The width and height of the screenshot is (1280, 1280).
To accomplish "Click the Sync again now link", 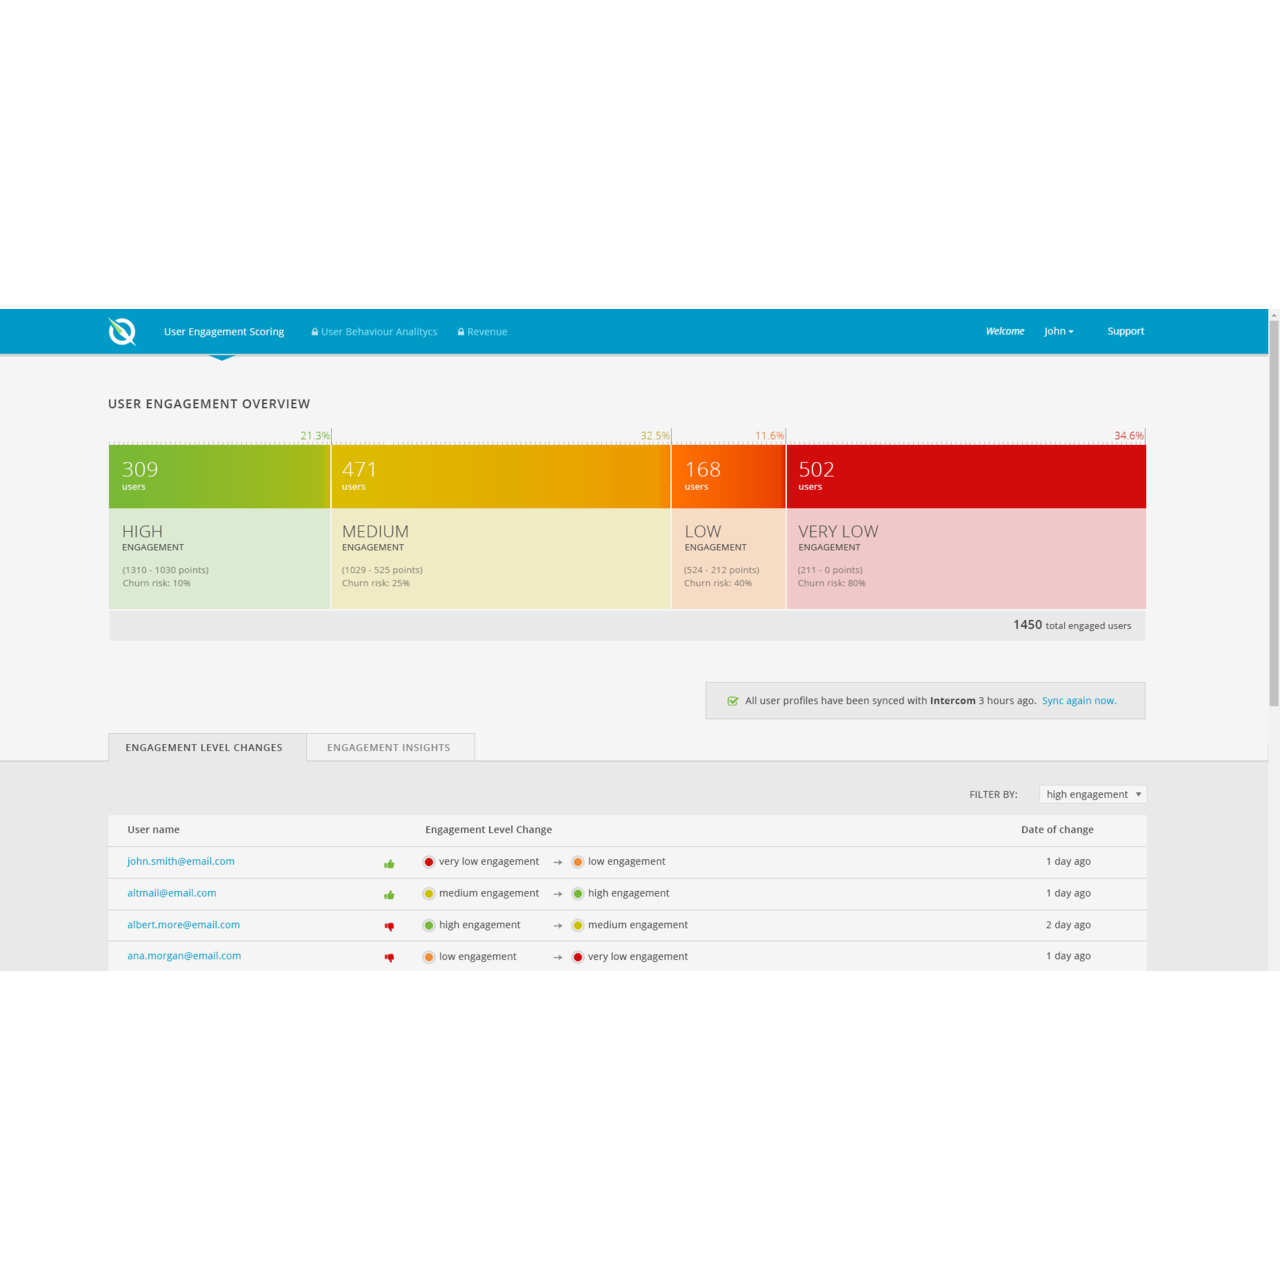I will [x=1079, y=701].
